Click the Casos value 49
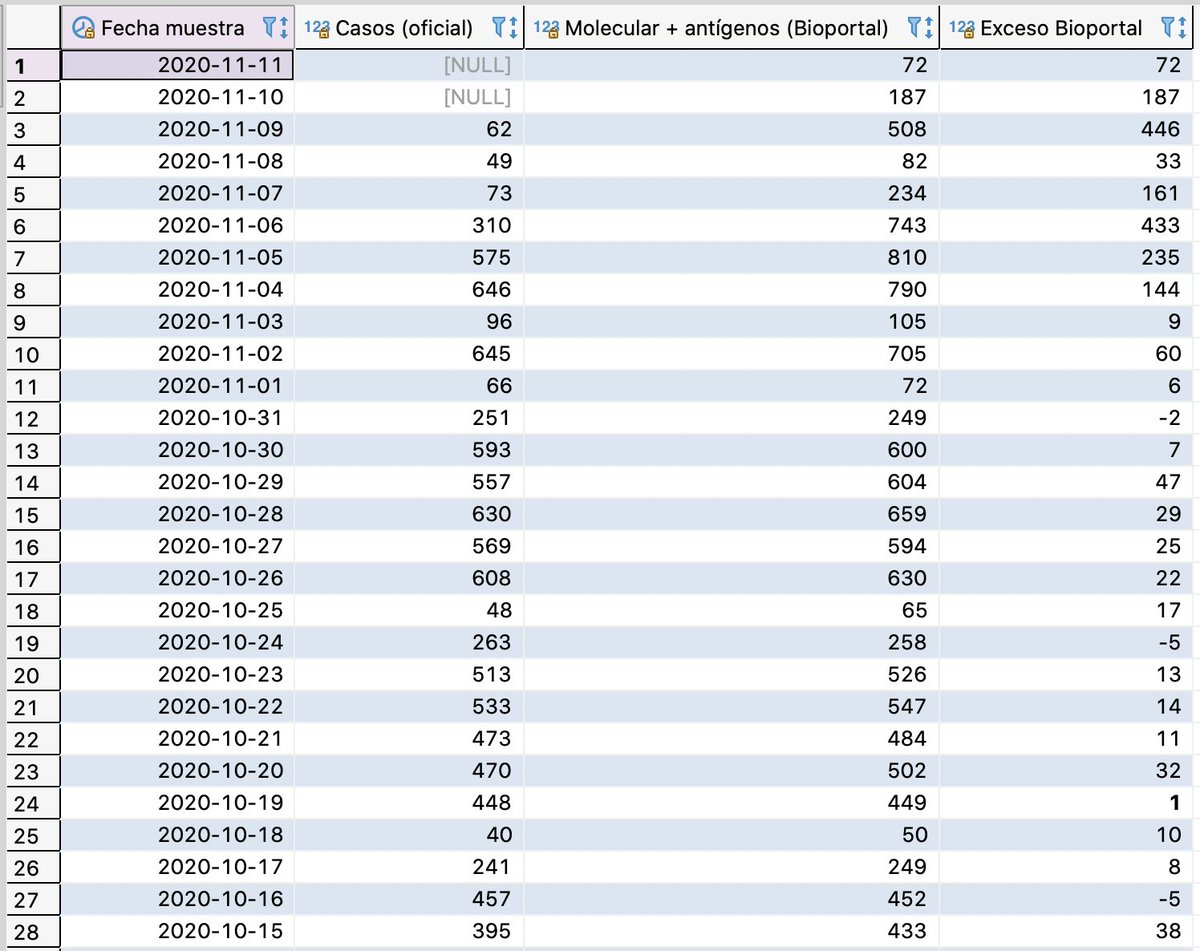Image resolution: width=1200 pixels, height=951 pixels. click(409, 161)
